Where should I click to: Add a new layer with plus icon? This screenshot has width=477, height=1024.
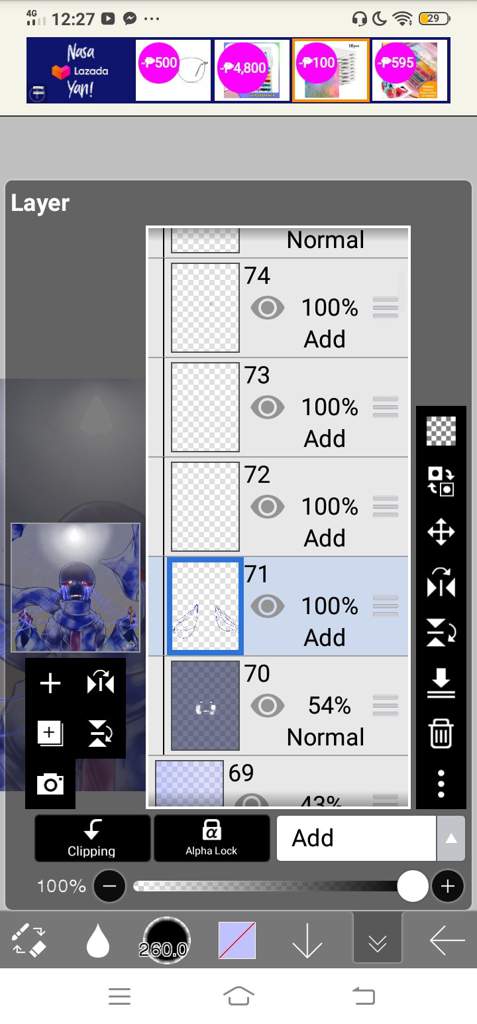coord(50,684)
